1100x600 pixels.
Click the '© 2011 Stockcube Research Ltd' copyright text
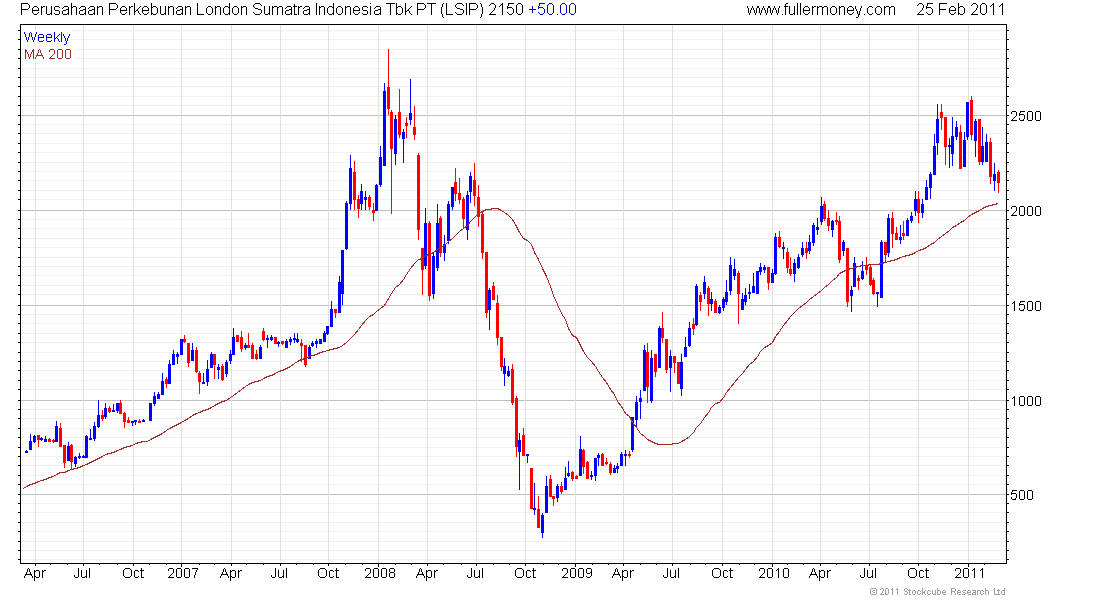coord(937,592)
